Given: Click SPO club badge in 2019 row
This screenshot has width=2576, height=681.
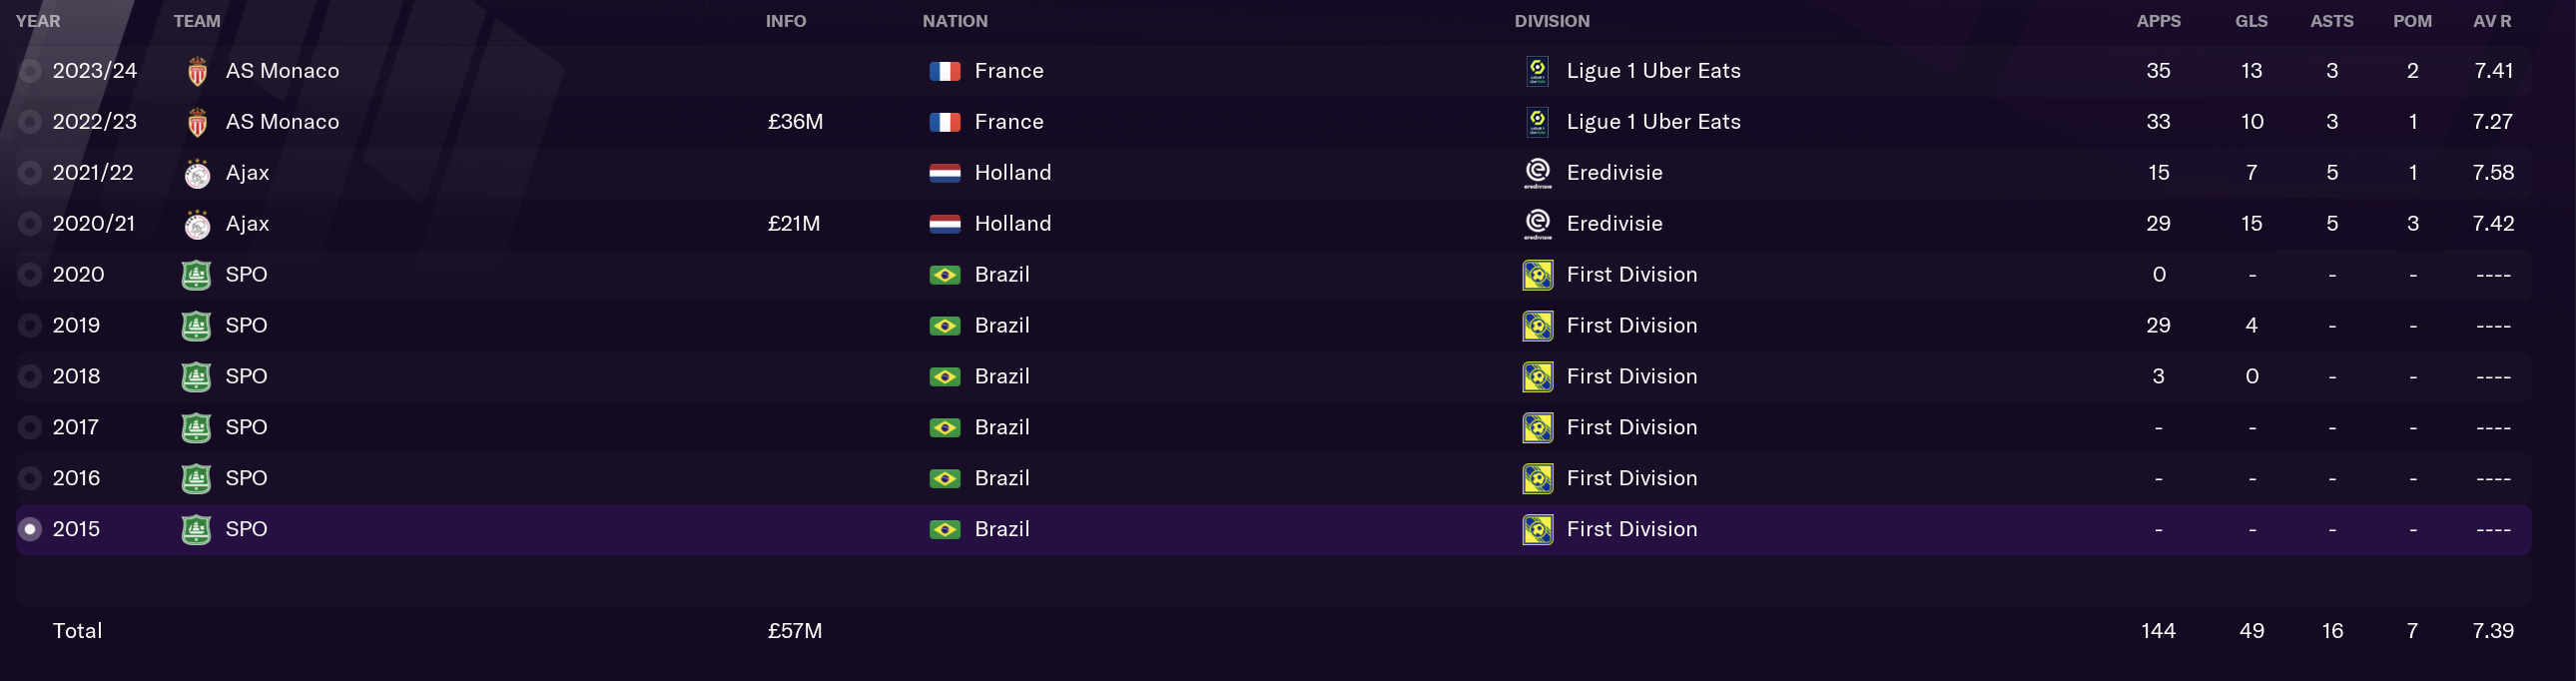Looking at the screenshot, I should pos(196,326).
